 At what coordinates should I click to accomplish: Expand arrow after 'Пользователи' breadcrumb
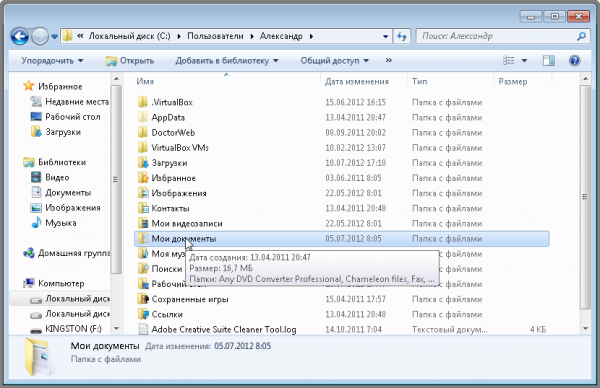(x=252, y=36)
